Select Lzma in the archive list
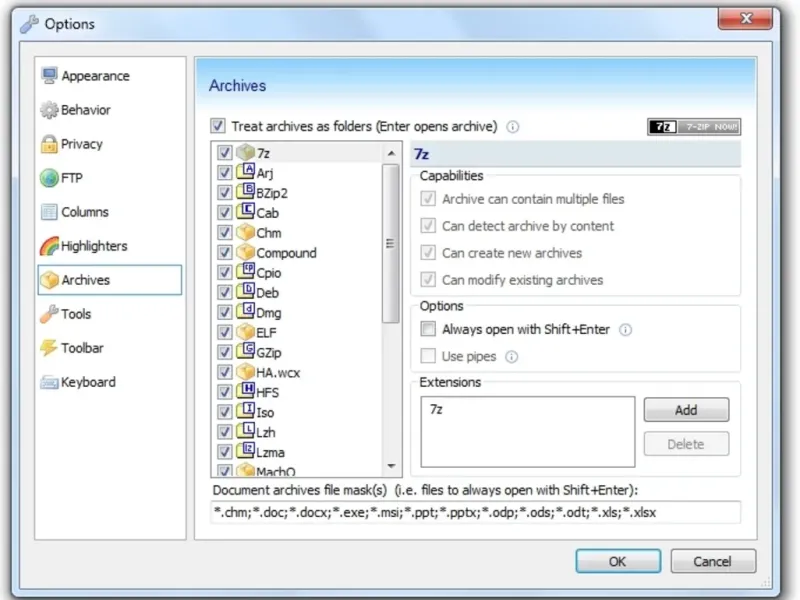The image size is (800, 600). [x=270, y=453]
